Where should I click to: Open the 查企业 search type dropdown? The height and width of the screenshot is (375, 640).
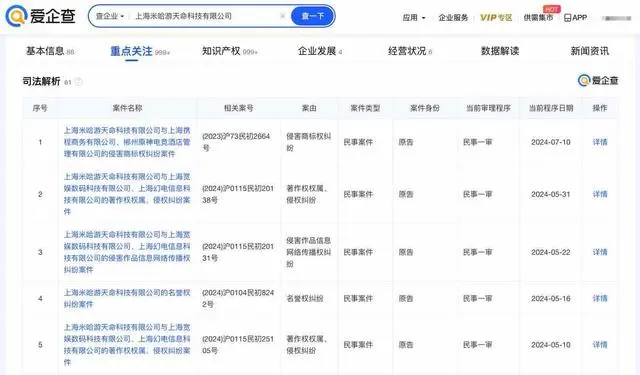coord(109,16)
